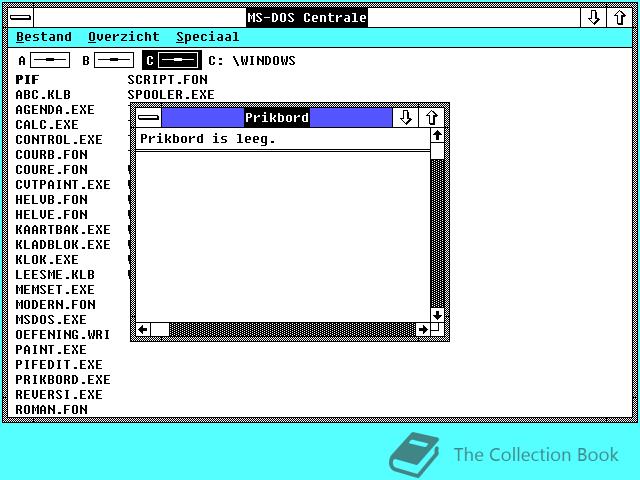
Task: Select REVERSI.EXE in file list
Action: 59,395
